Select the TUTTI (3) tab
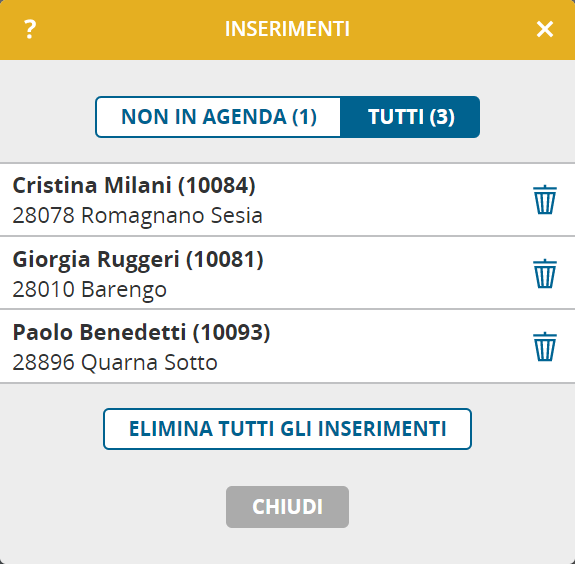Image resolution: width=575 pixels, height=564 pixels. 411,117
